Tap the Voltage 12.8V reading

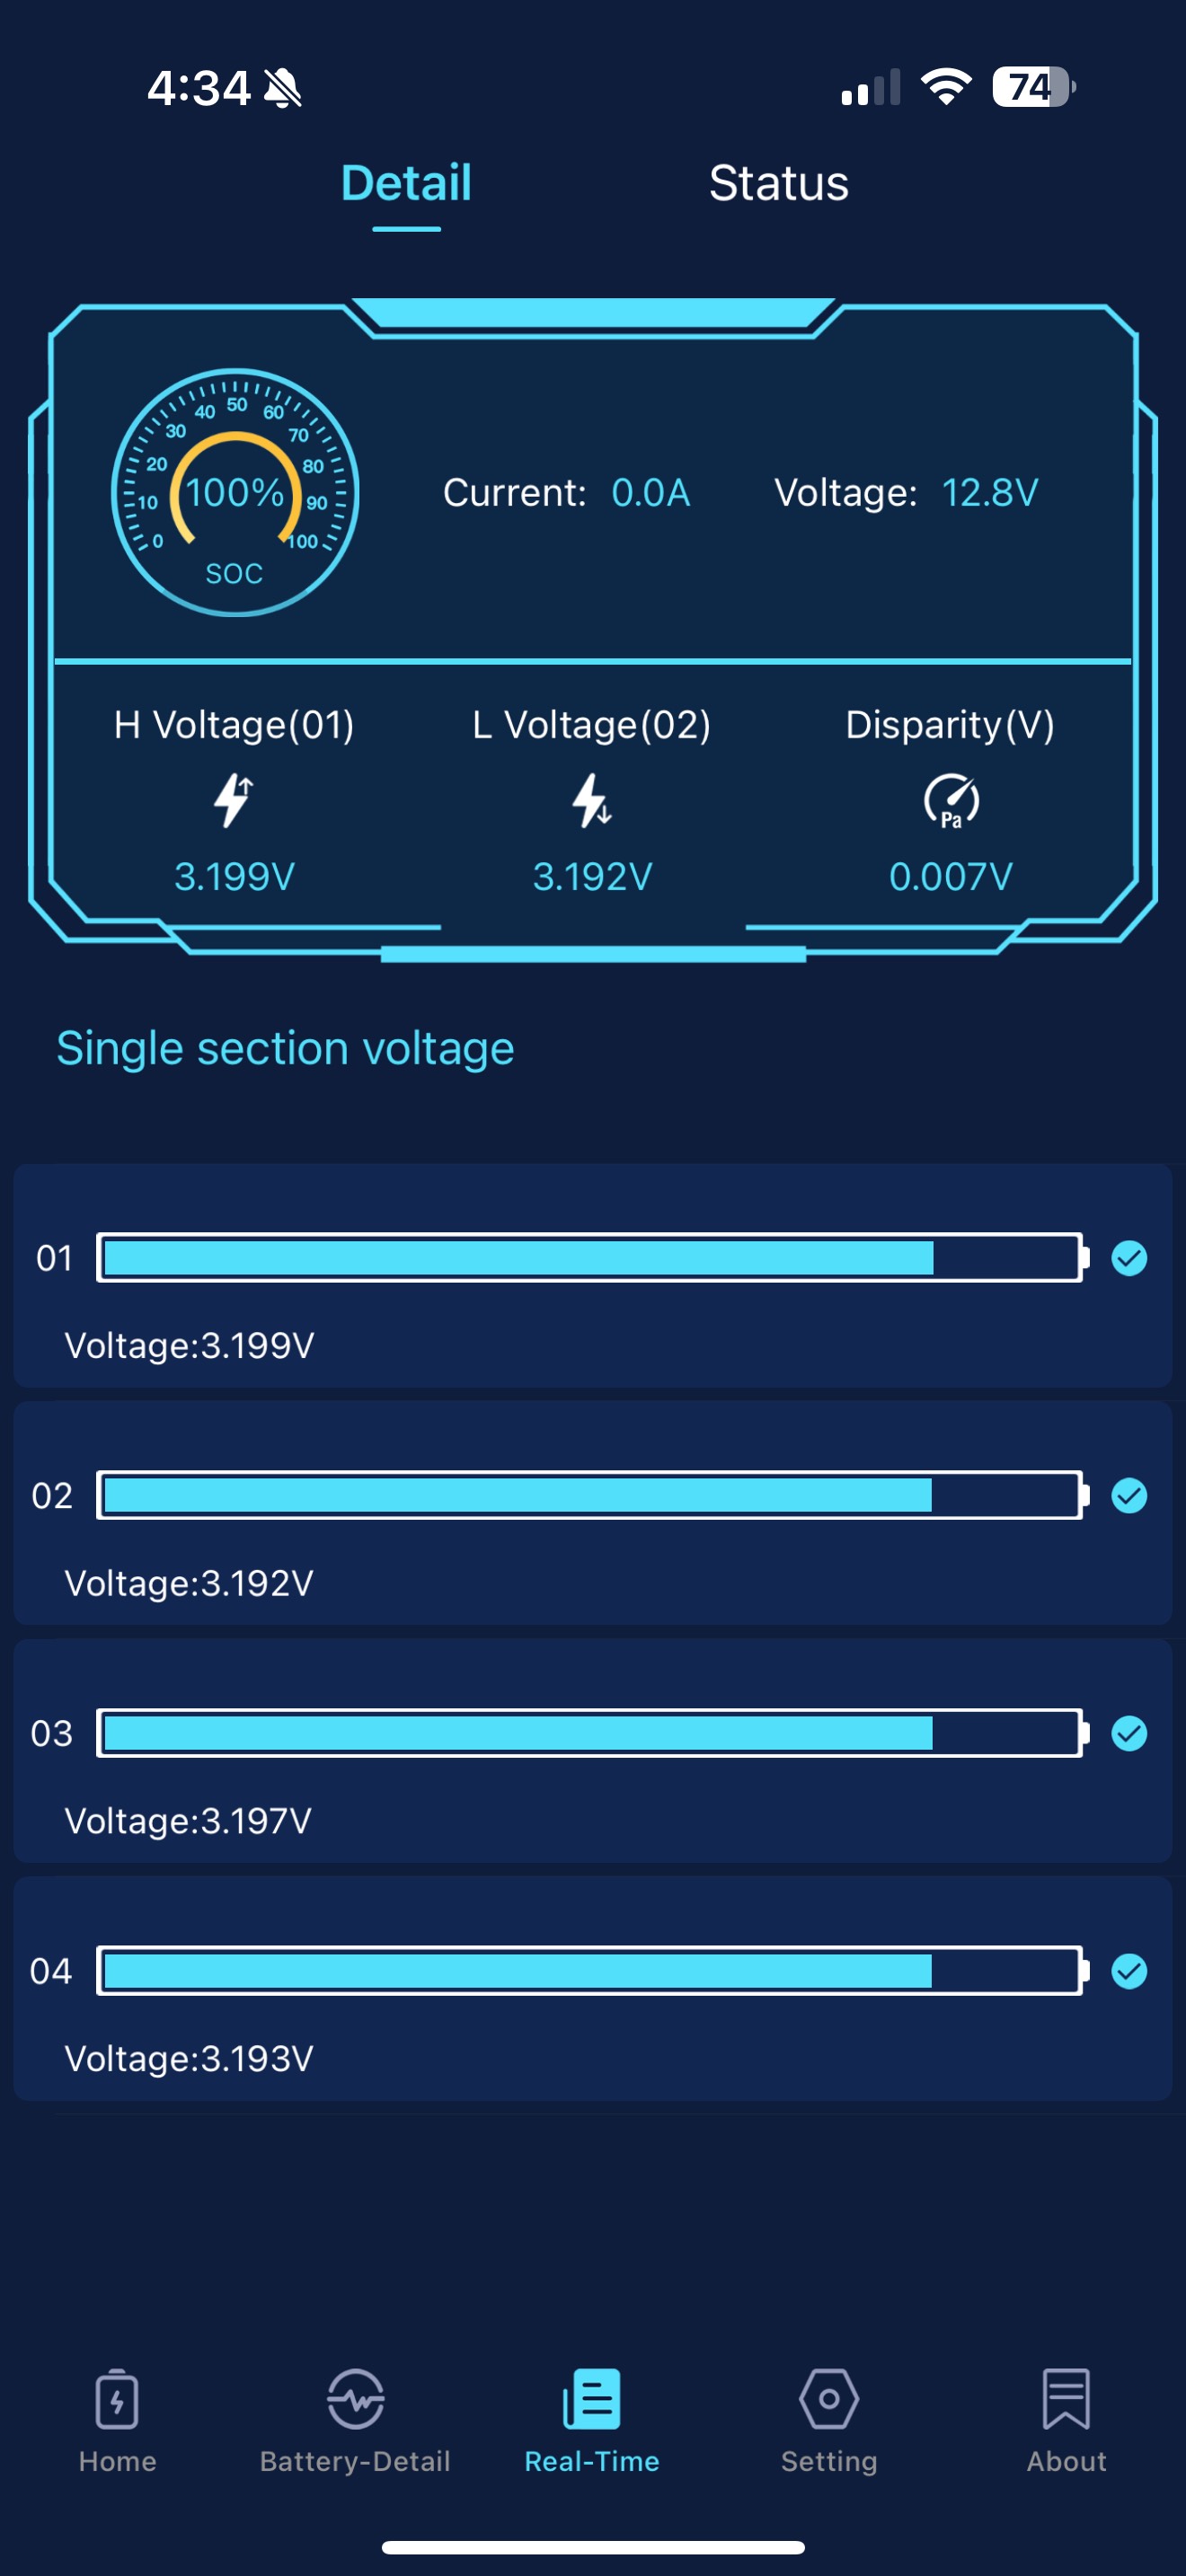click(990, 493)
